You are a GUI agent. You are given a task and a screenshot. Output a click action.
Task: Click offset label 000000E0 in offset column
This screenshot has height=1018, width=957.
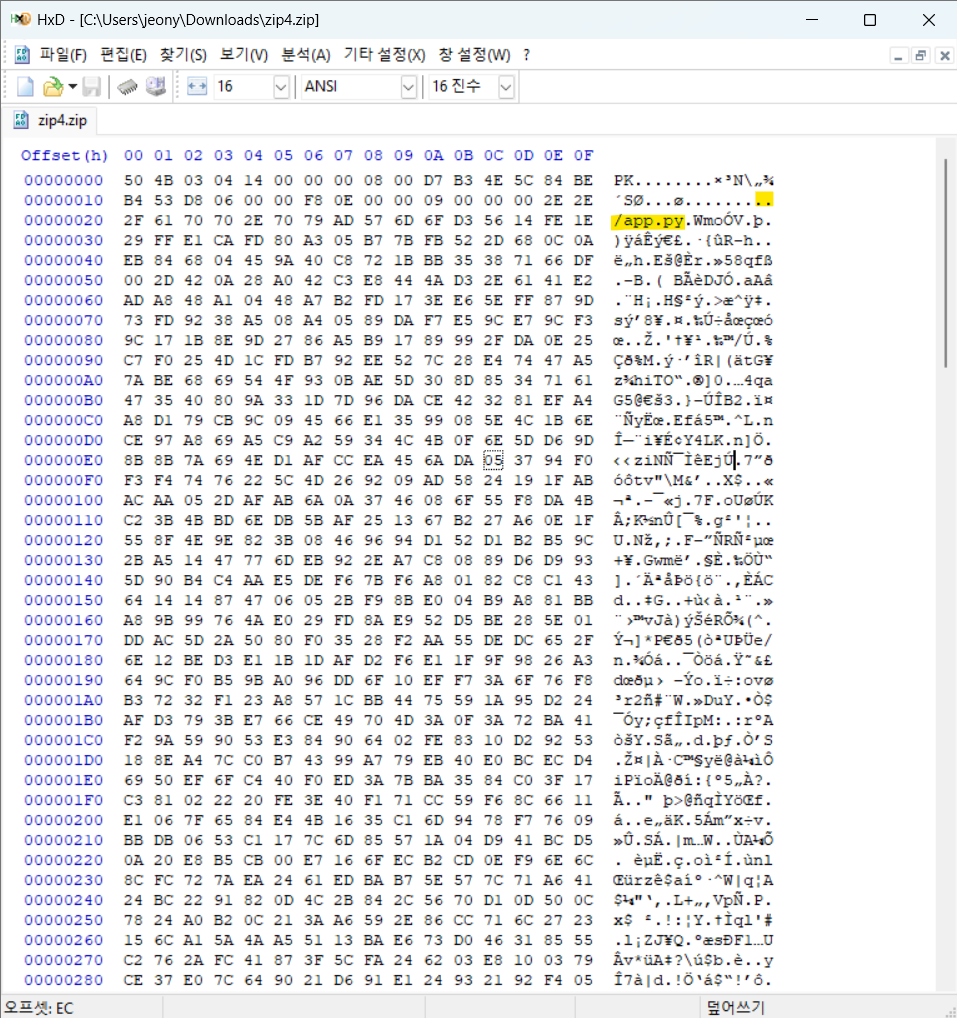pyautogui.click(x=64, y=460)
